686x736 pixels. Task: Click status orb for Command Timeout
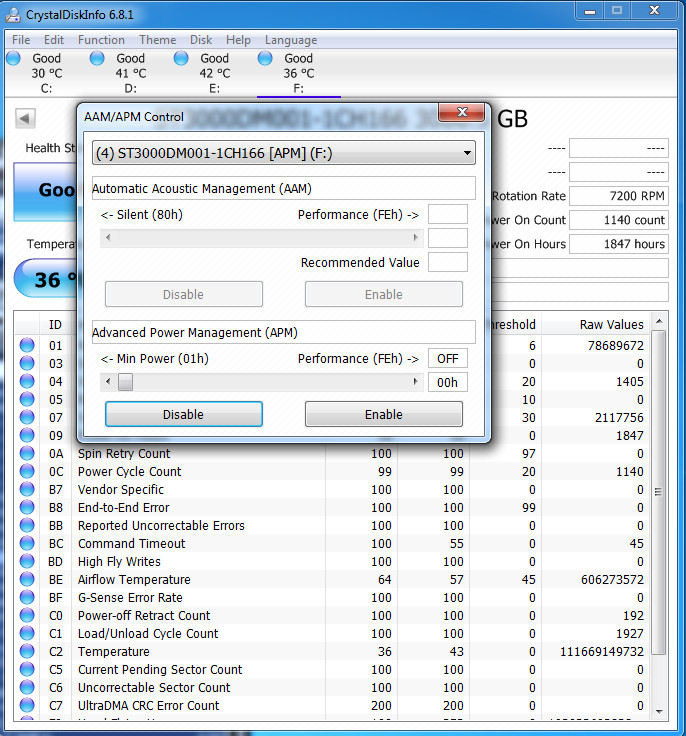(x=27, y=543)
